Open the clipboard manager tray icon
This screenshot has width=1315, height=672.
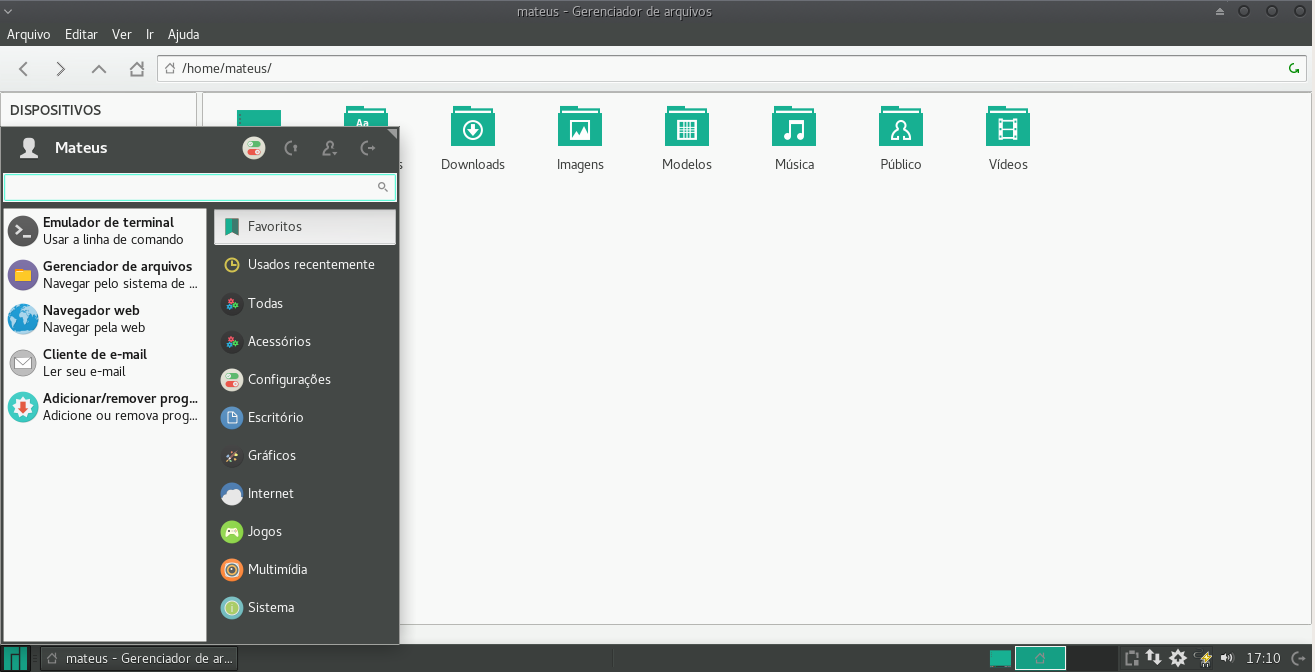tap(1132, 658)
